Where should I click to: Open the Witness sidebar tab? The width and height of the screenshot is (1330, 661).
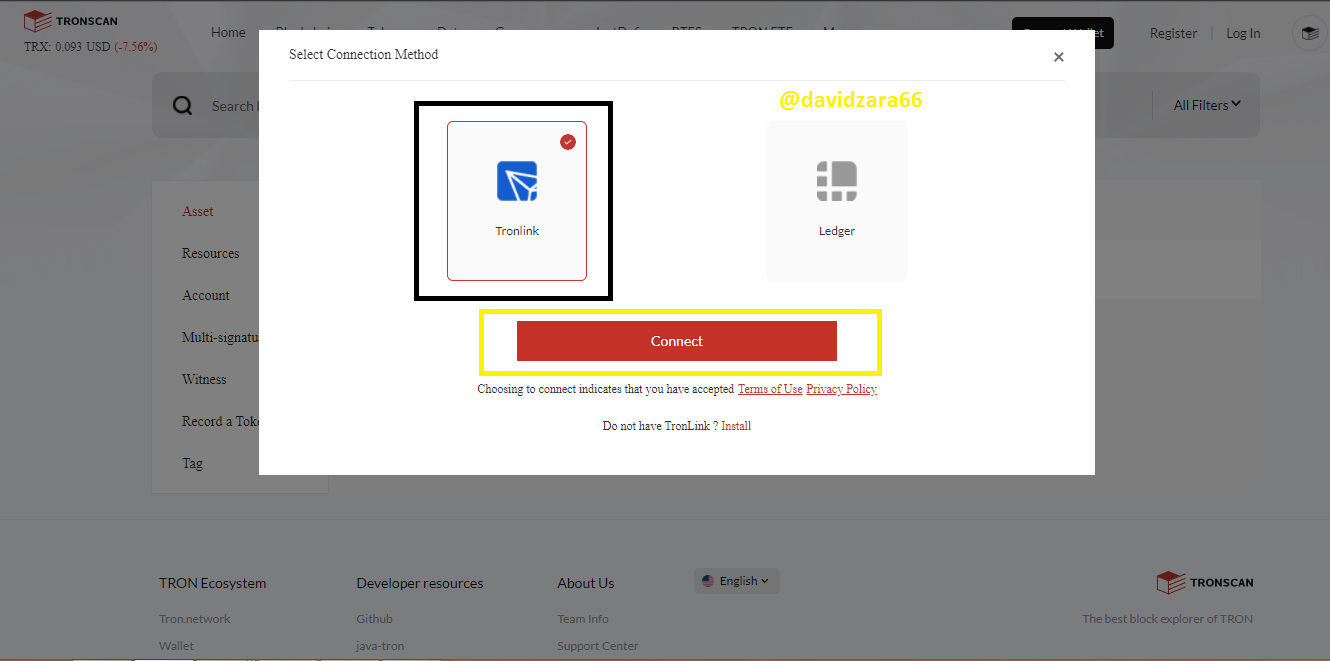pos(204,379)
